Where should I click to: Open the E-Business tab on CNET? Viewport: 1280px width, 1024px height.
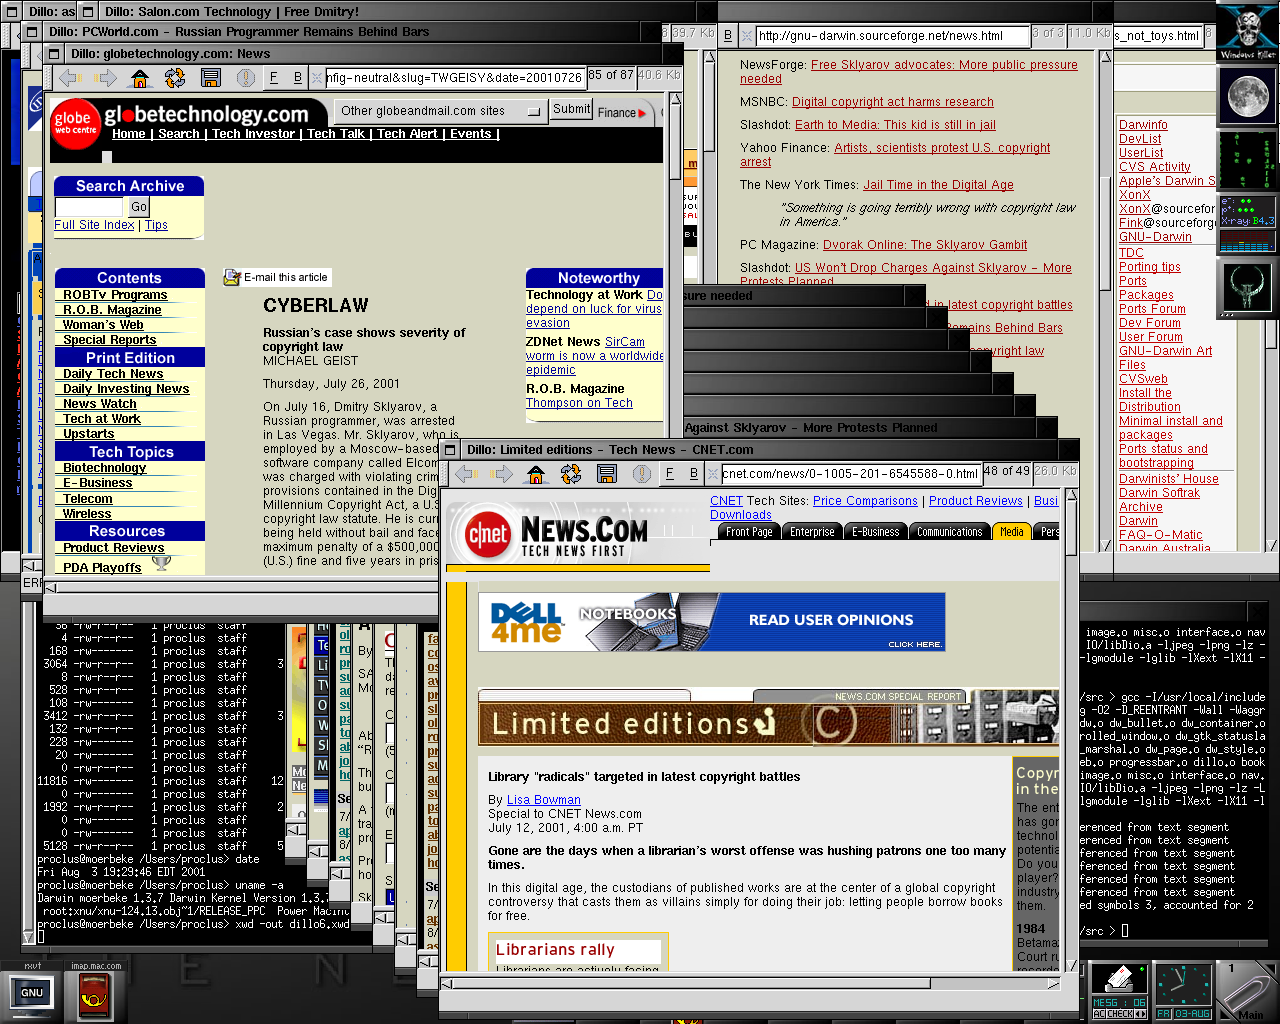point(875,532)
